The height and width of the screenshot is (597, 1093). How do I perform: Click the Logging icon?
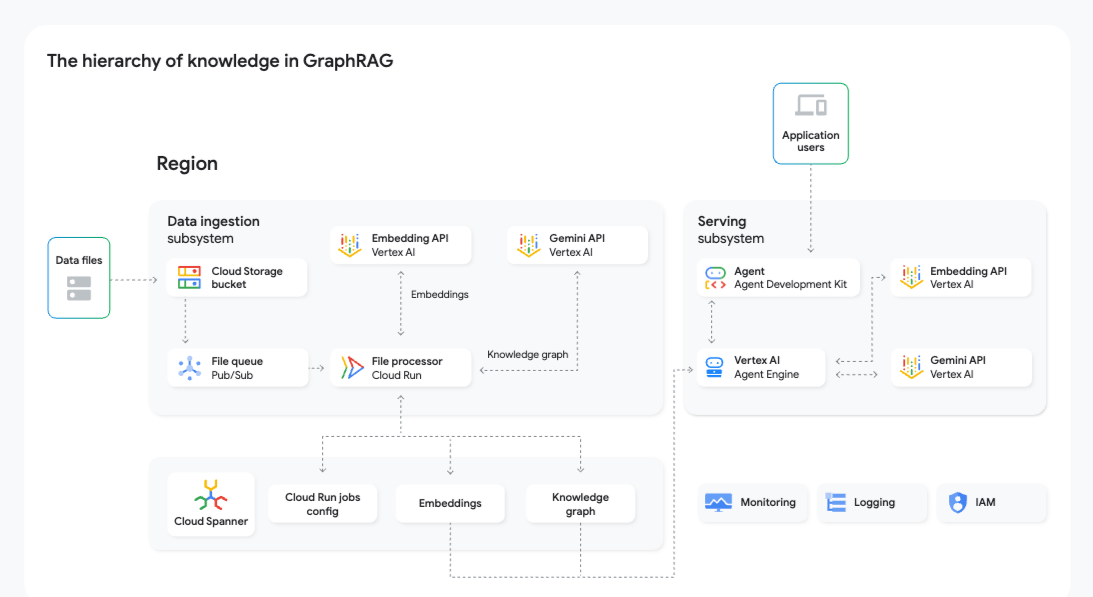836,502
